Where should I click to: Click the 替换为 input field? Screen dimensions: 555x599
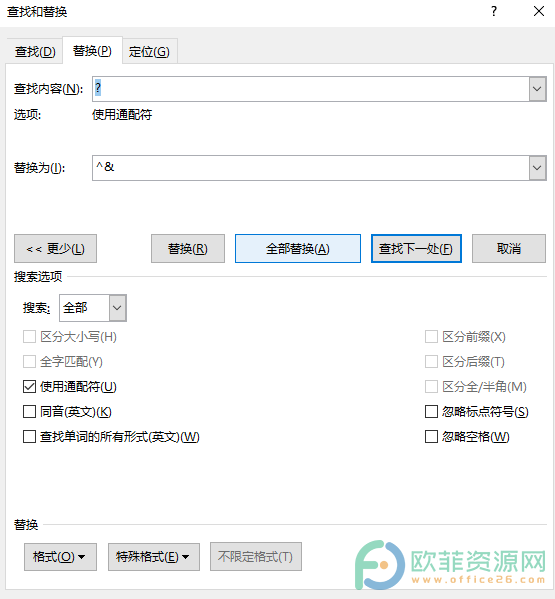tap(310, 168)
